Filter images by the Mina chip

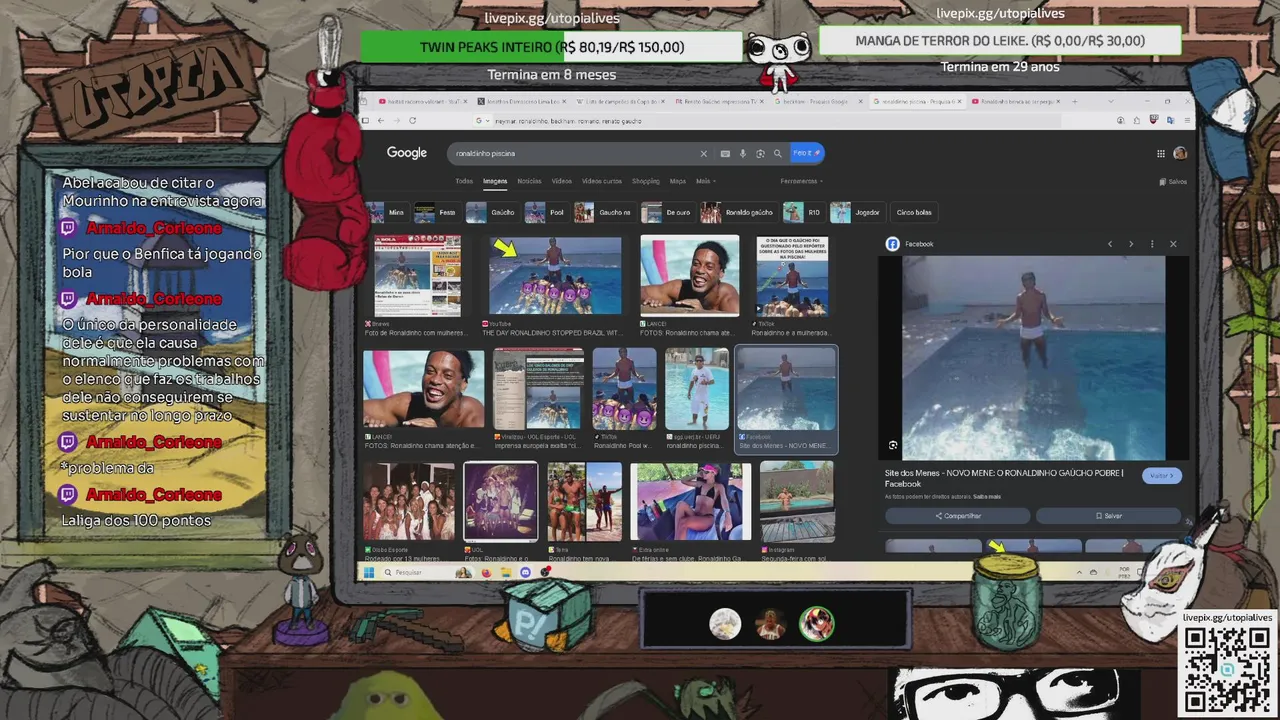tap(387, 212)
